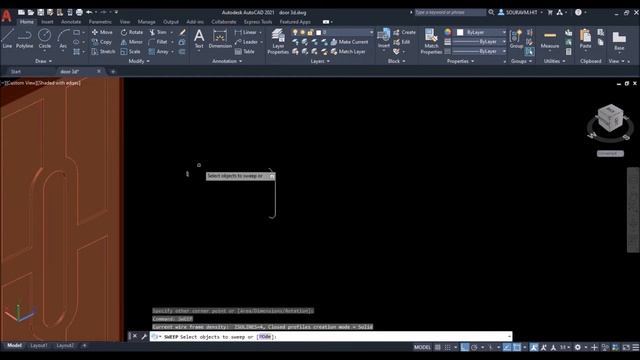Viewport: 640px width, 360px height.
Task: Click Match Layer button
Action: click(348, 51)
